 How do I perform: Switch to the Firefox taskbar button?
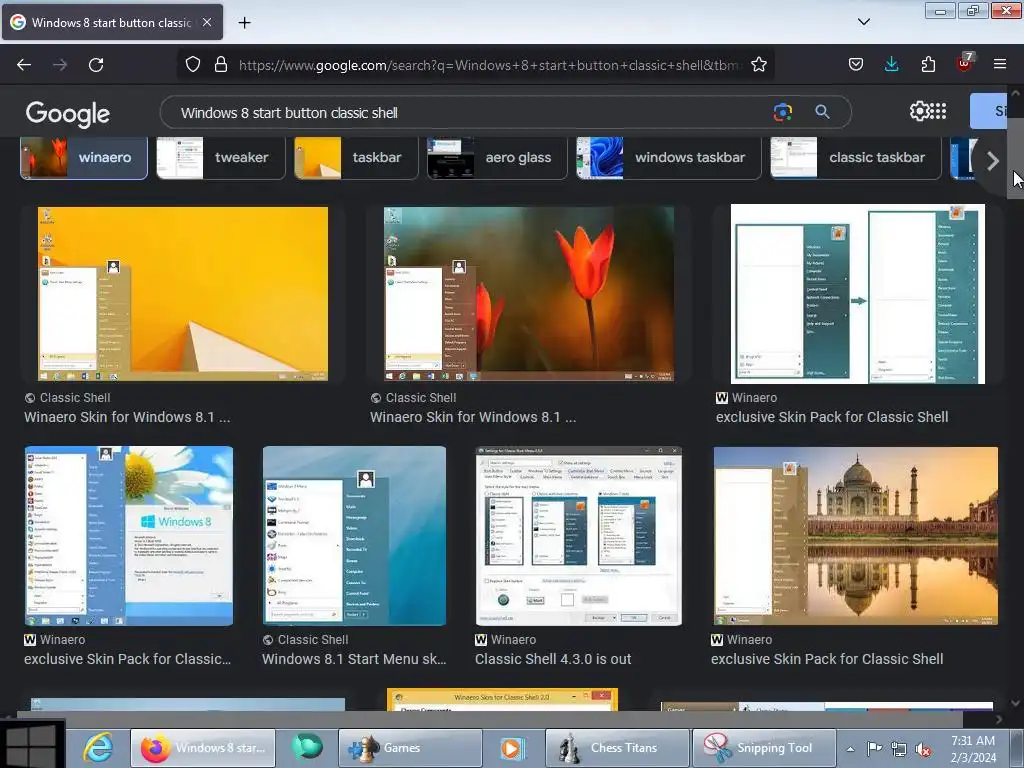coord(202,748)
